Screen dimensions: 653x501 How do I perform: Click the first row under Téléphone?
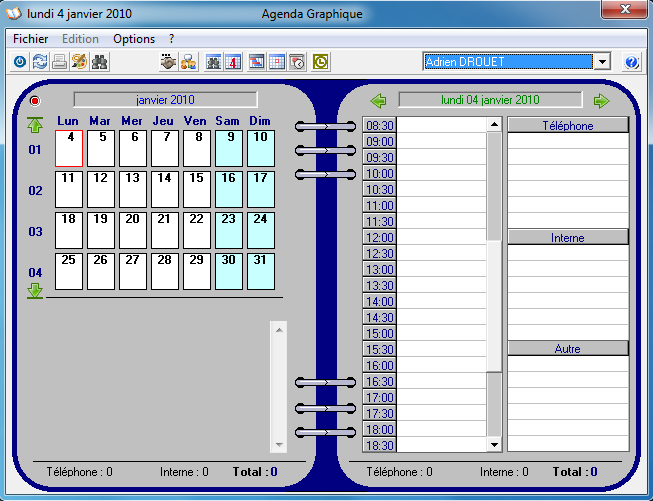tap(568, 141)
